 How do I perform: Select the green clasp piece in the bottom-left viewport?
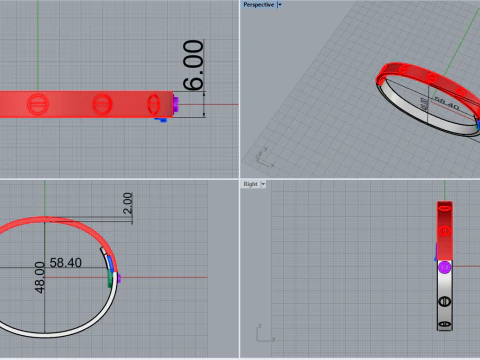pos(110,279)
